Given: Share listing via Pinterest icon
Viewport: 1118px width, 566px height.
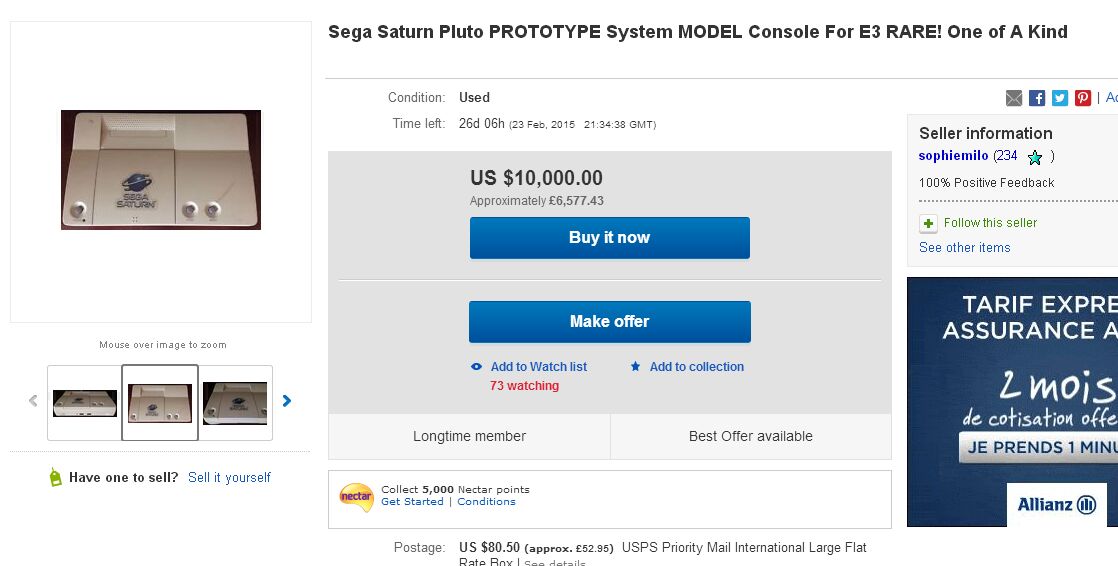Looking at the screenshot, I should click(x=1083, y=98).
